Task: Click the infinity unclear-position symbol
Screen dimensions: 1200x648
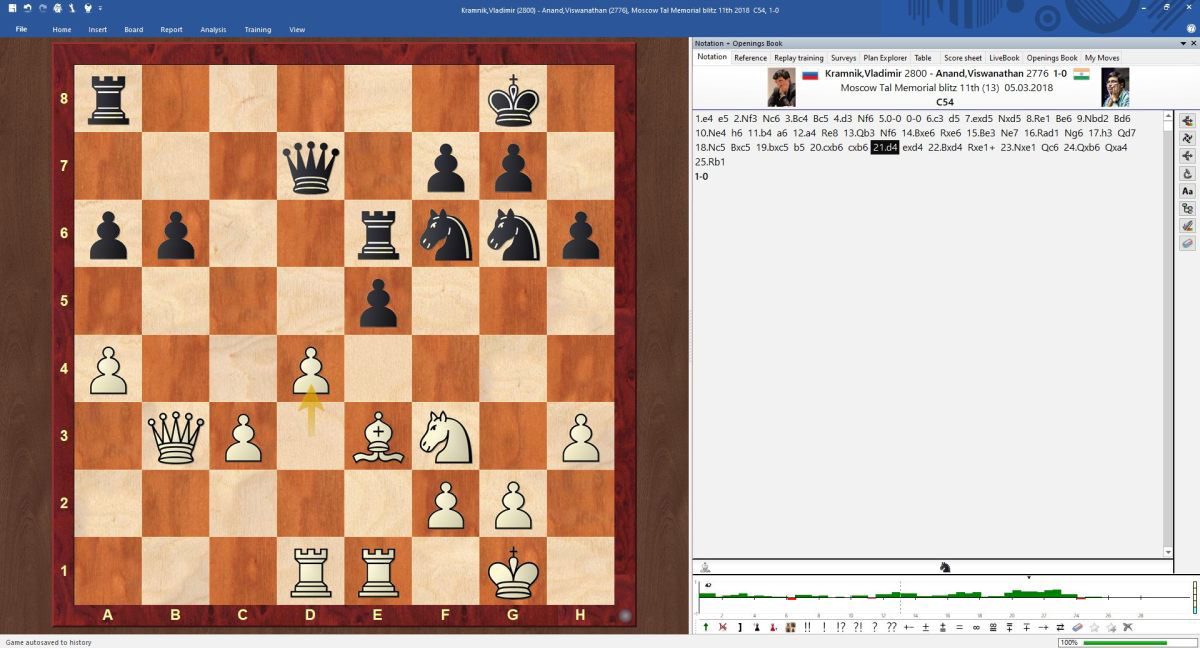Action: point(975,627)
